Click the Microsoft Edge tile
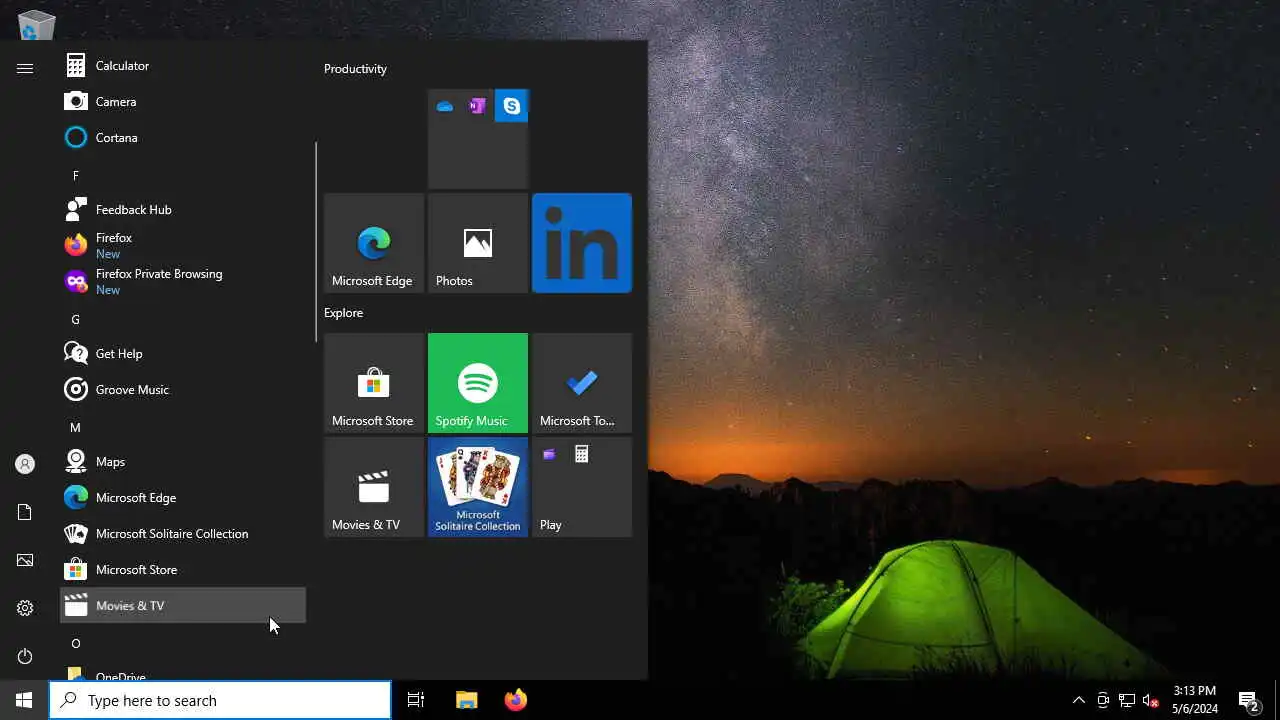 point(374,243)
